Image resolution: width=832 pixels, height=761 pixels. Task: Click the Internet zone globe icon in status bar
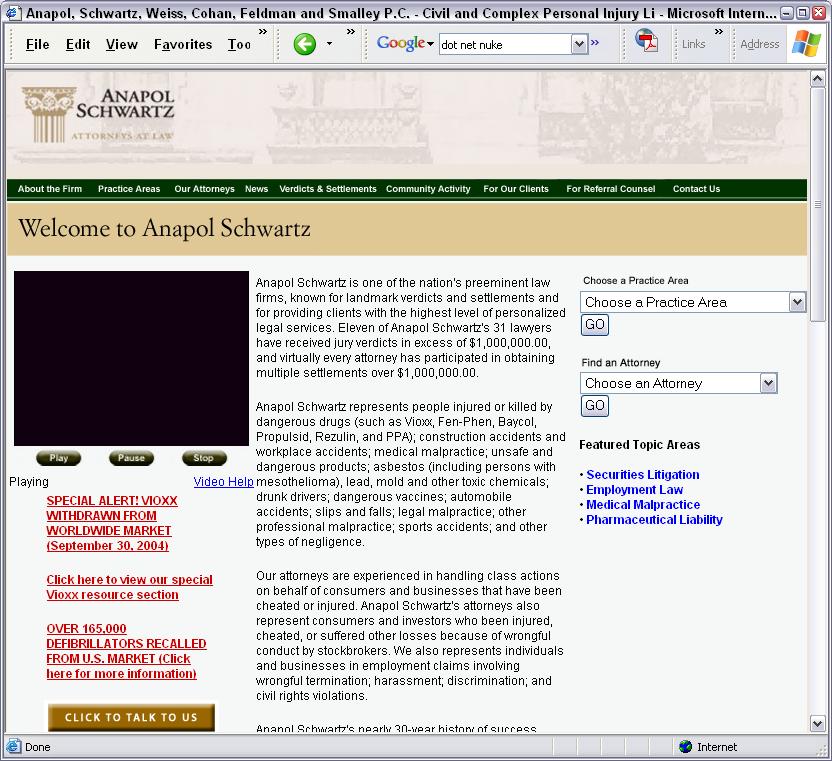click(686, 747)
